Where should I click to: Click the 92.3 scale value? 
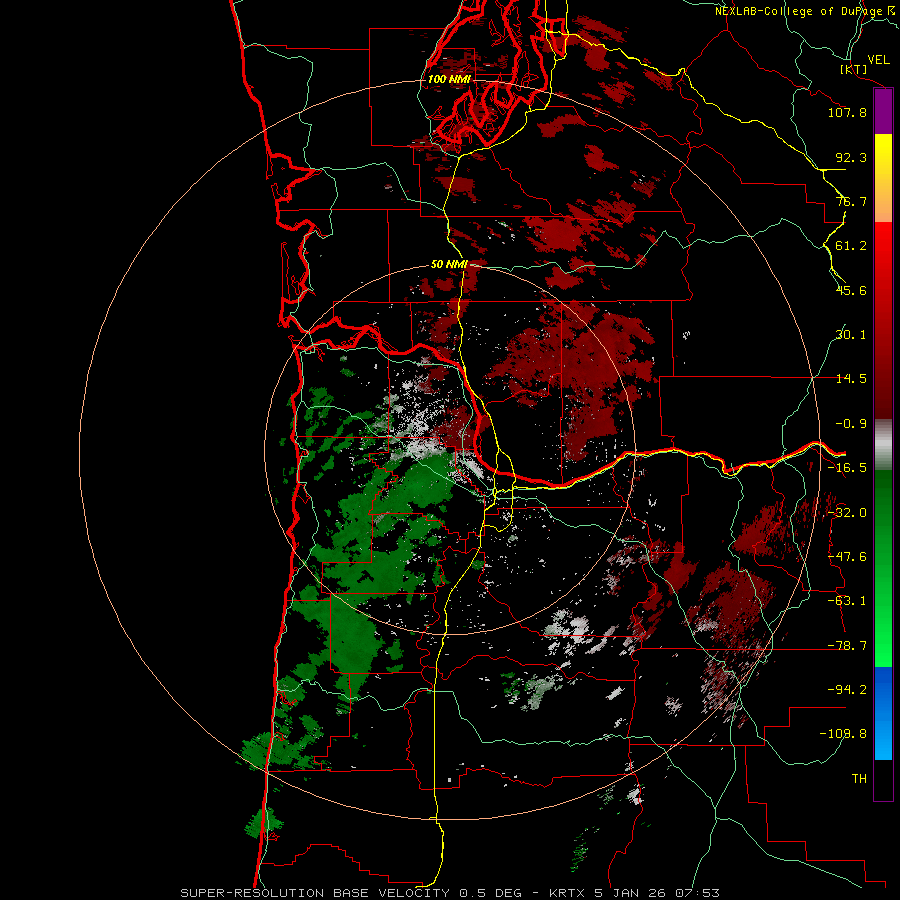coord(851,157)
